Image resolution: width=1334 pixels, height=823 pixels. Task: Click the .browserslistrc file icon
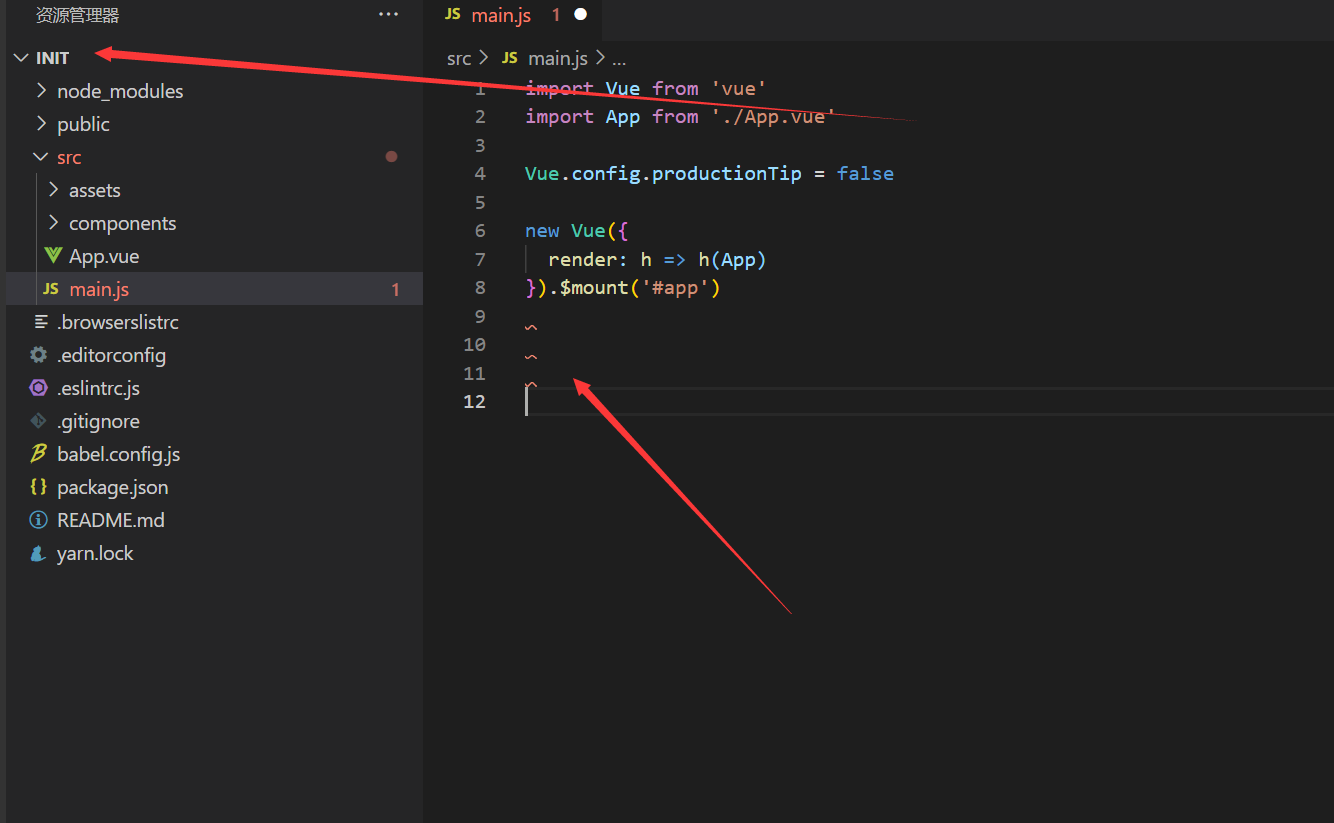click(40, 322)
